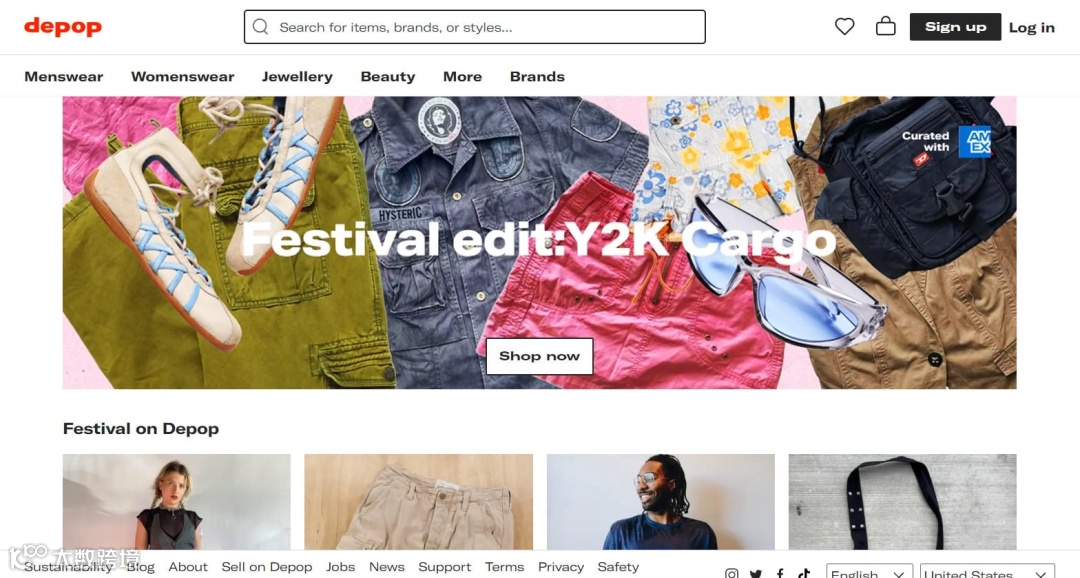Select the Jewellery category

tap(297, 76)
